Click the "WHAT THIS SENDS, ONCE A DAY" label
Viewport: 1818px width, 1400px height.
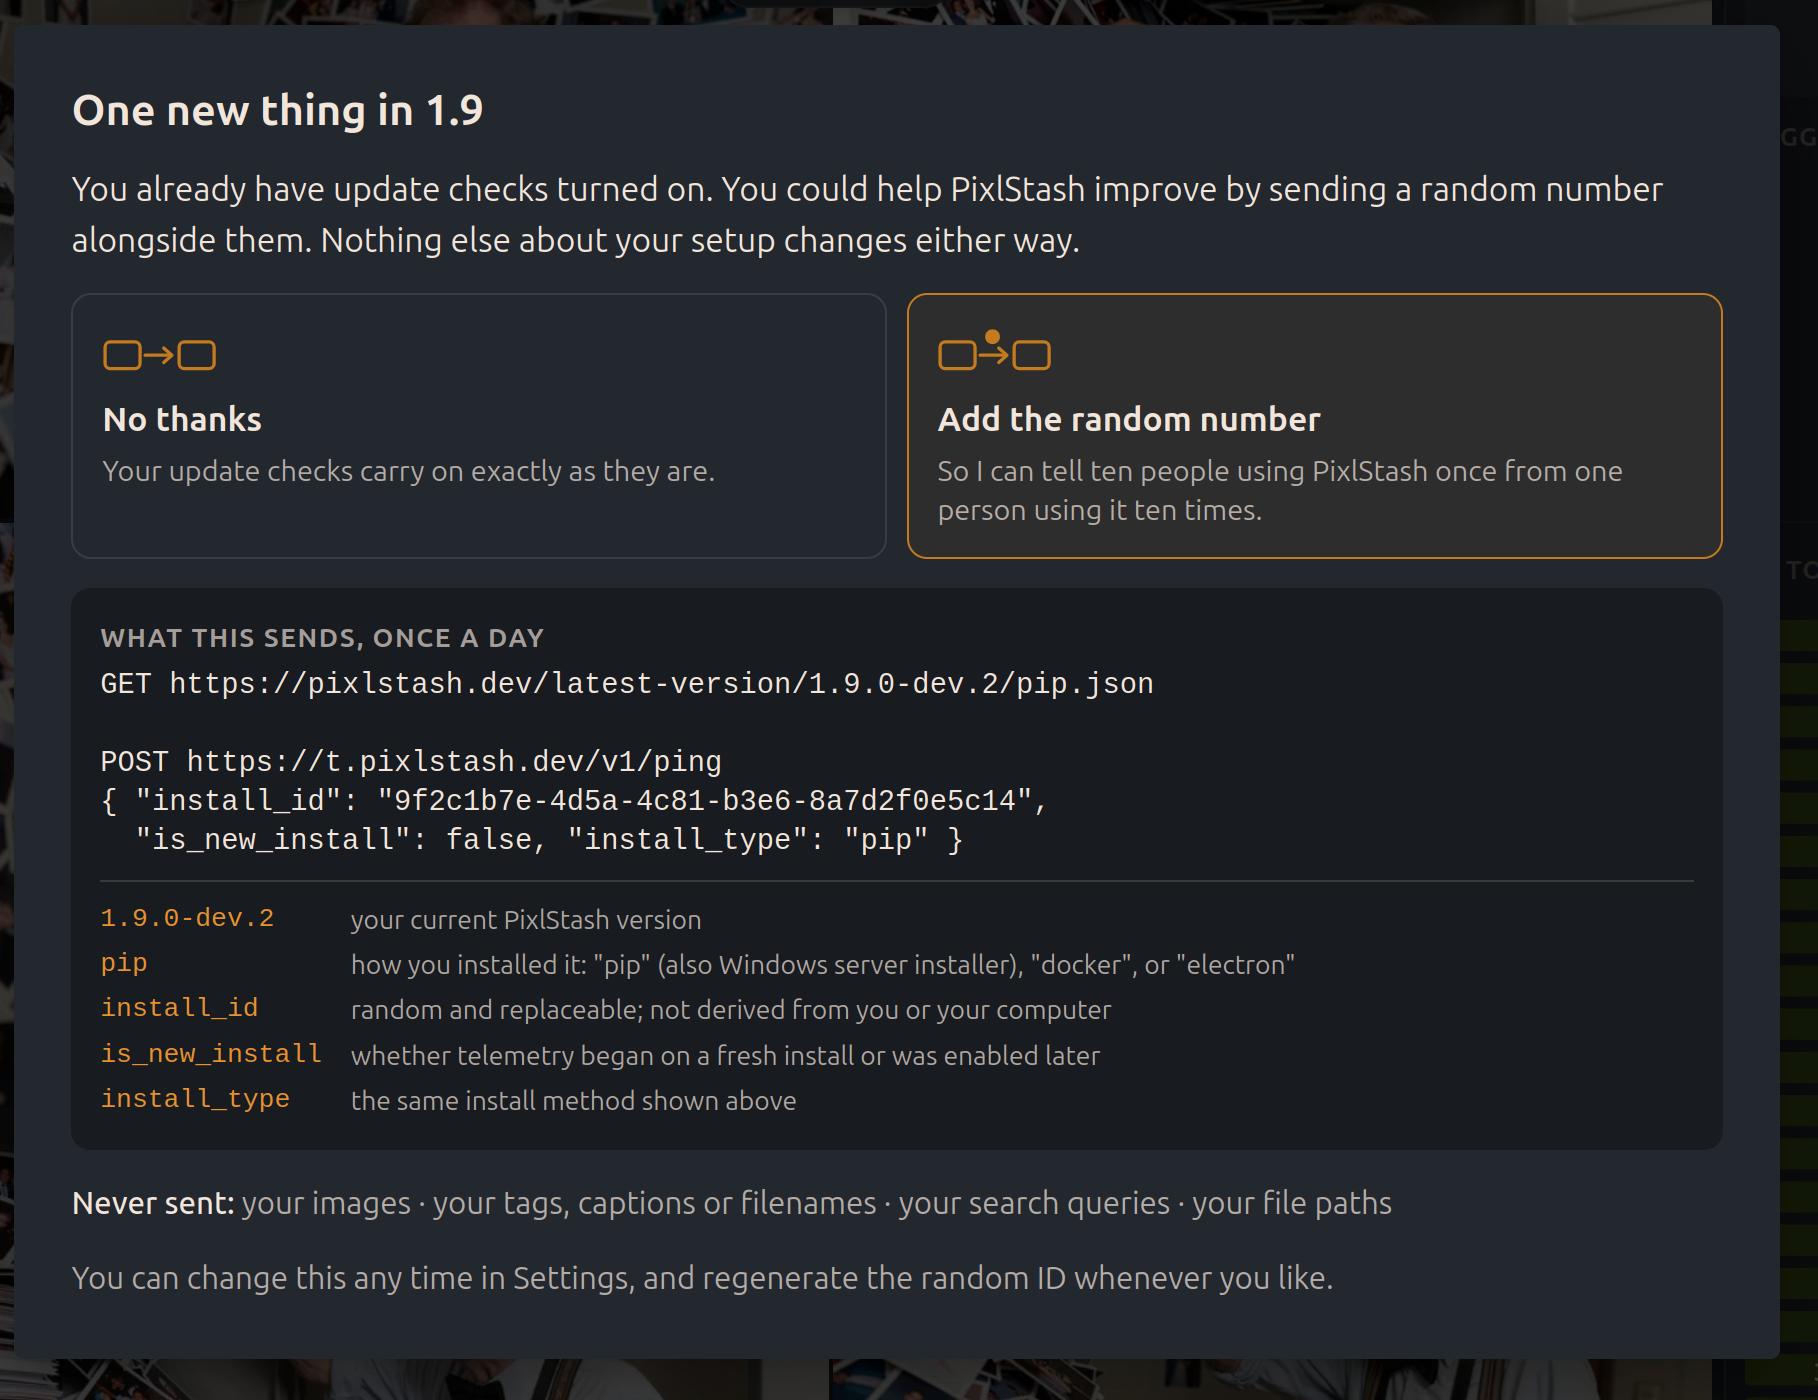tap(322, 638)
